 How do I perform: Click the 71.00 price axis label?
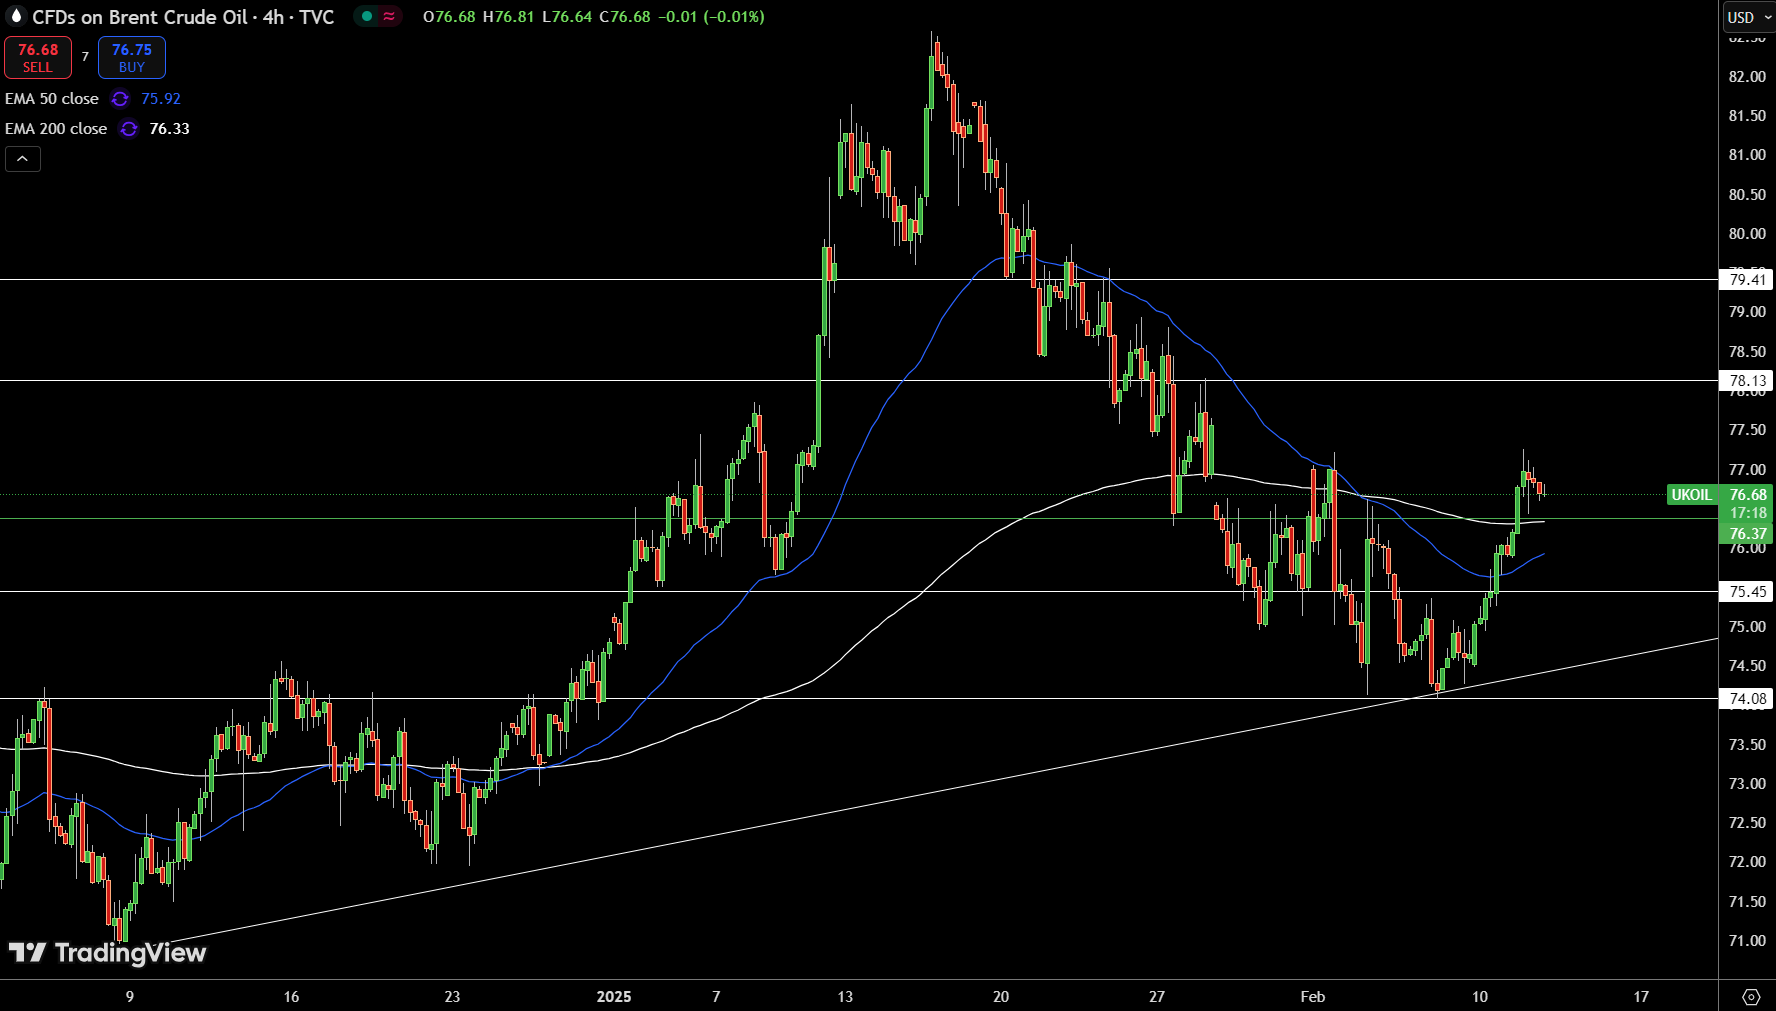pyautogui.click(x=1747, y=941)
